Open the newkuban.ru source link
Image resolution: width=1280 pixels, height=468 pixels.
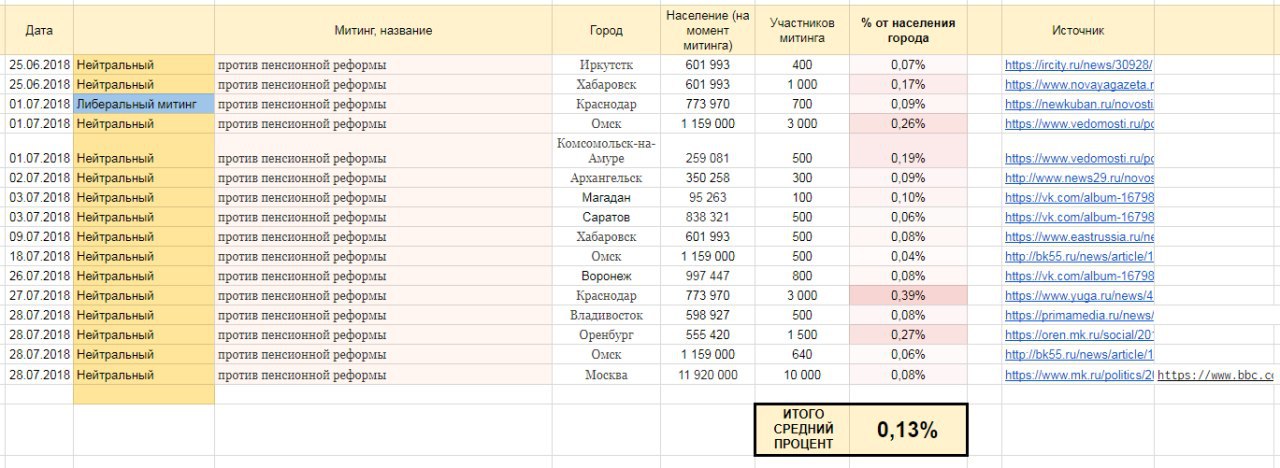(1078, 104)
